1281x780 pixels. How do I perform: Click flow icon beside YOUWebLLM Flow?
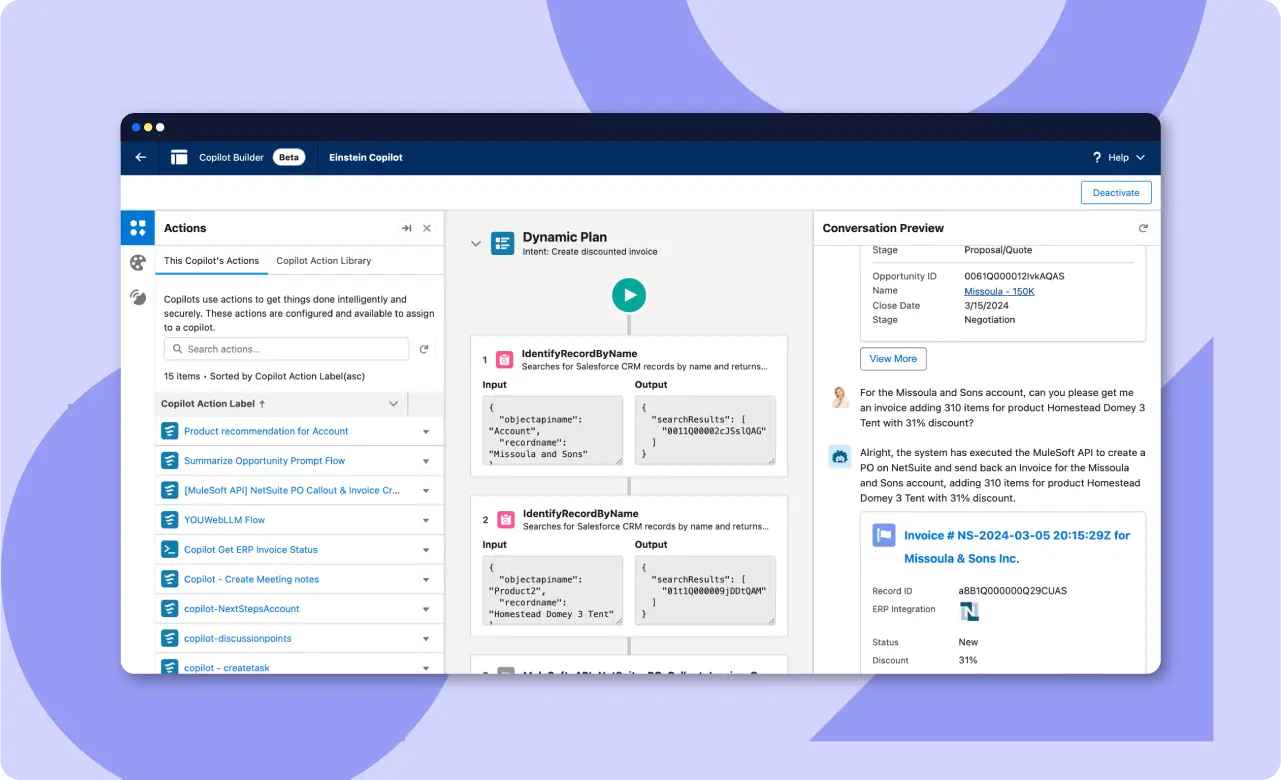169,520
